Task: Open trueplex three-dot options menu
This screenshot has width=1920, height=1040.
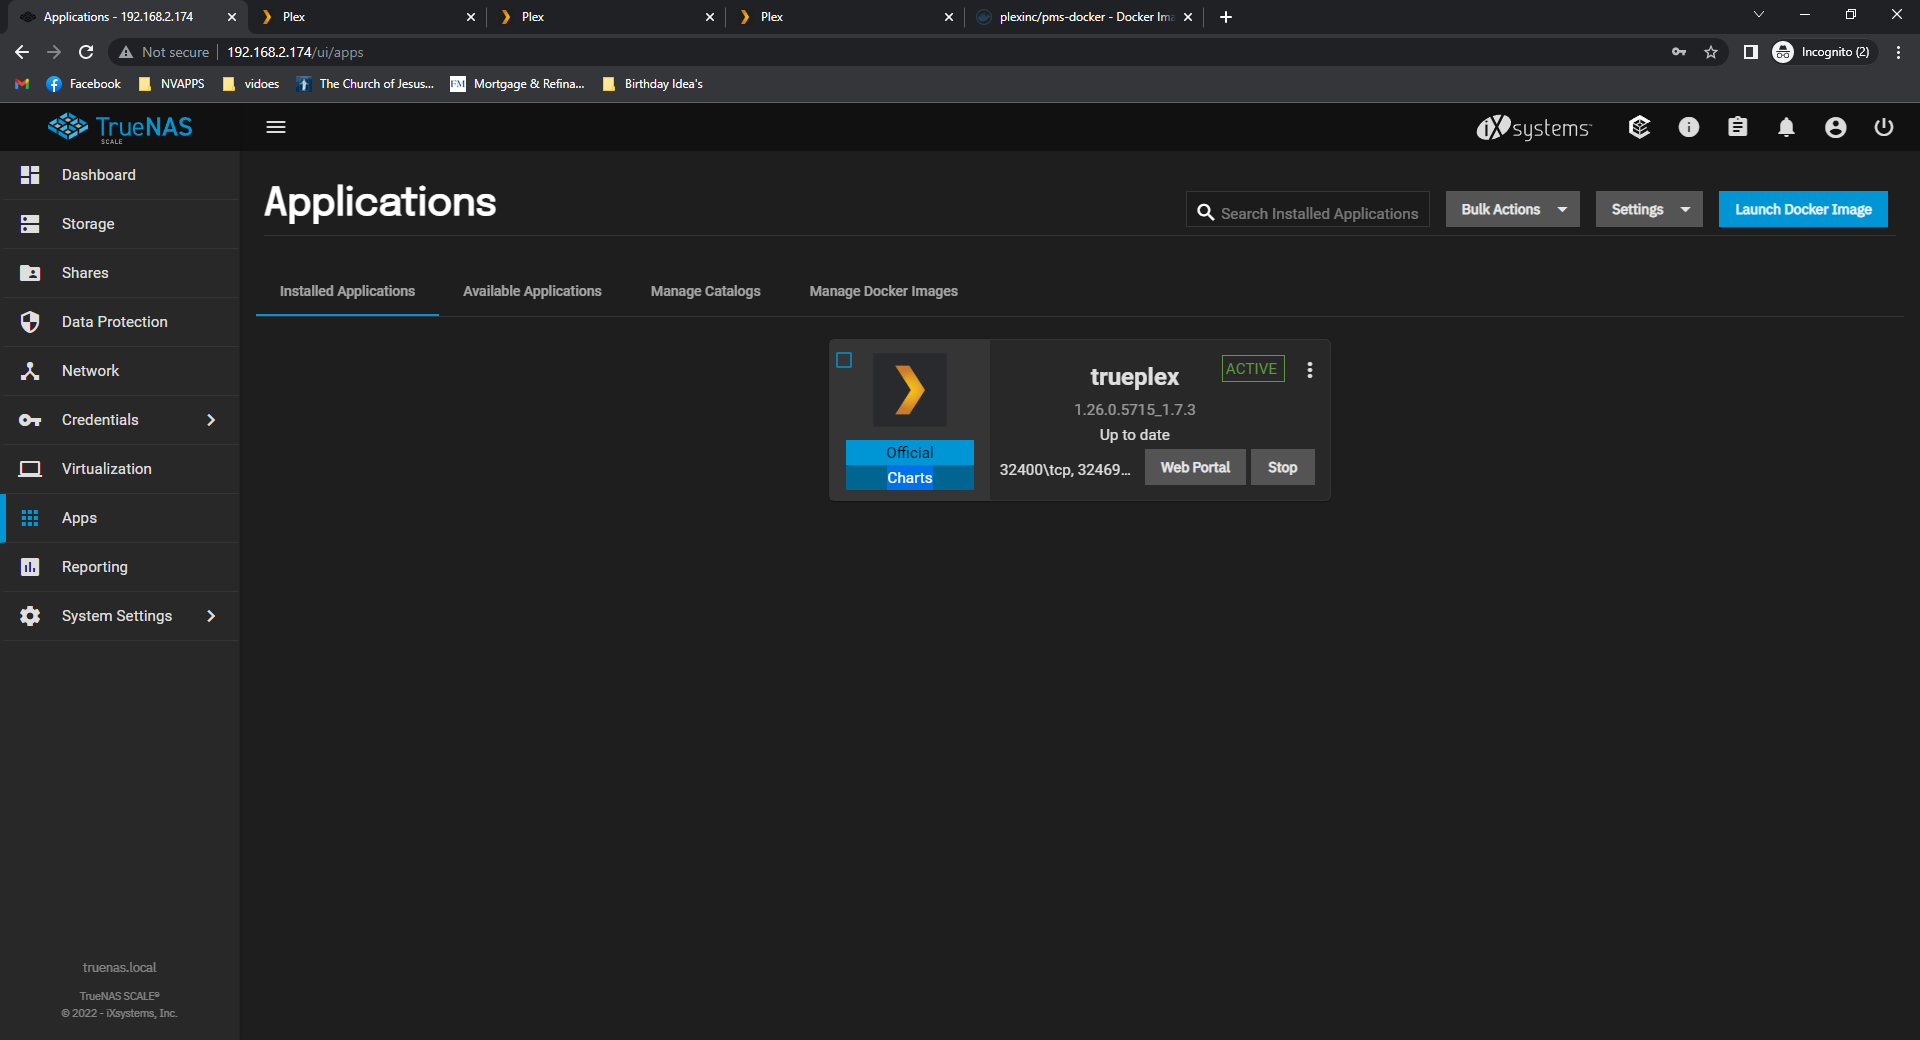Action: [x=1310, y=370]
